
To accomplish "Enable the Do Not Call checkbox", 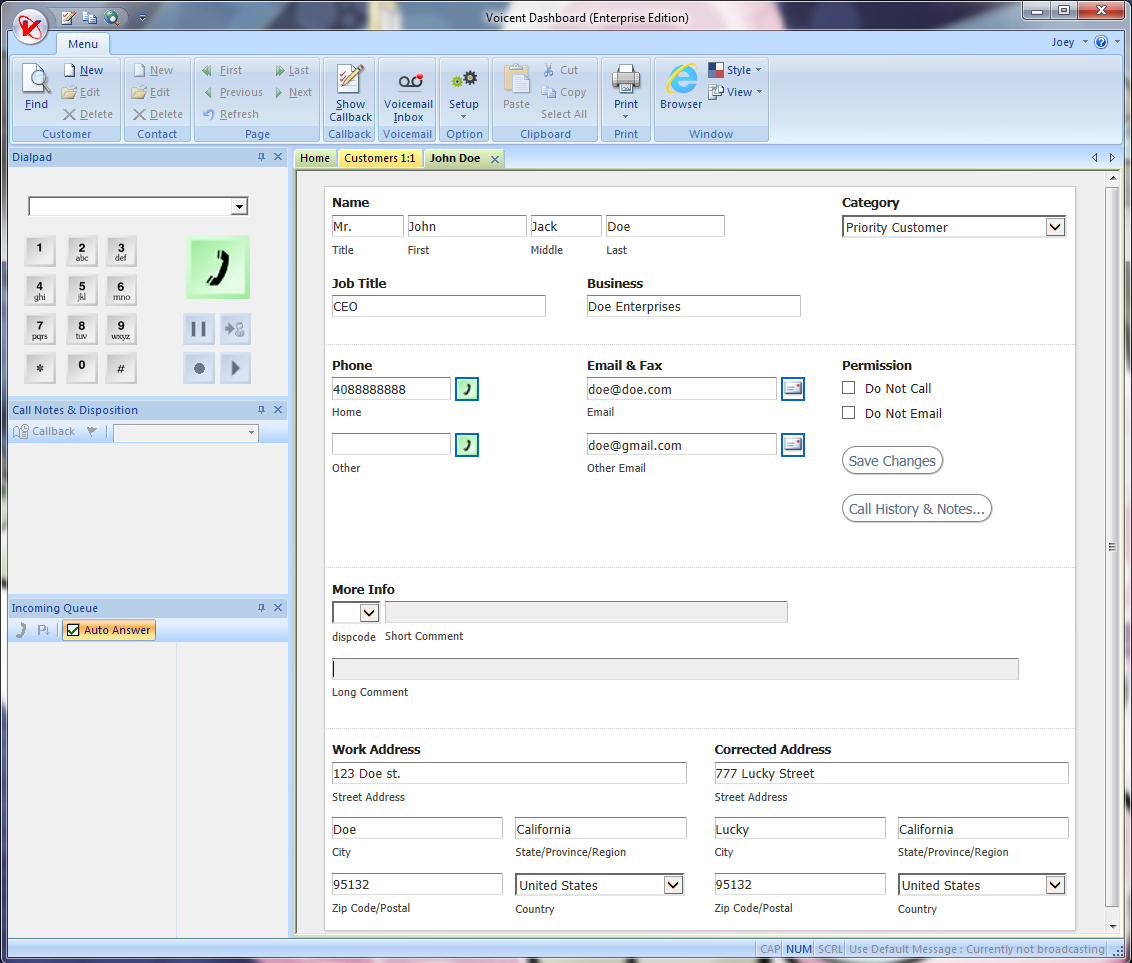I will point(849,388).
